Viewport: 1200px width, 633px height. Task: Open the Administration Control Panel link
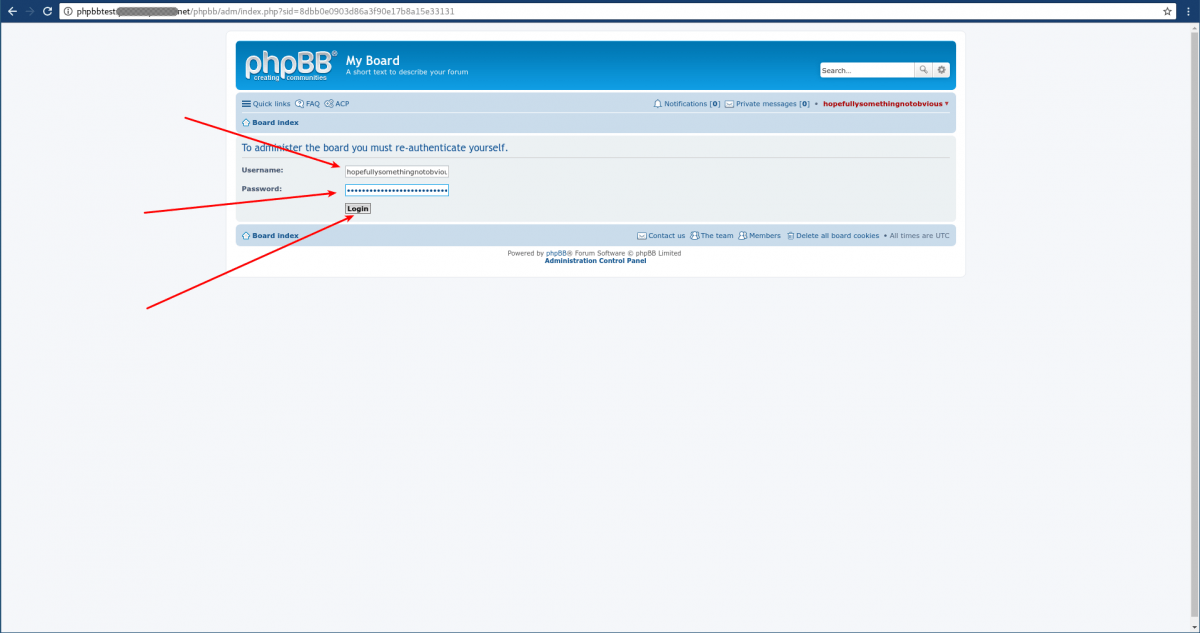tap(594, 261)
